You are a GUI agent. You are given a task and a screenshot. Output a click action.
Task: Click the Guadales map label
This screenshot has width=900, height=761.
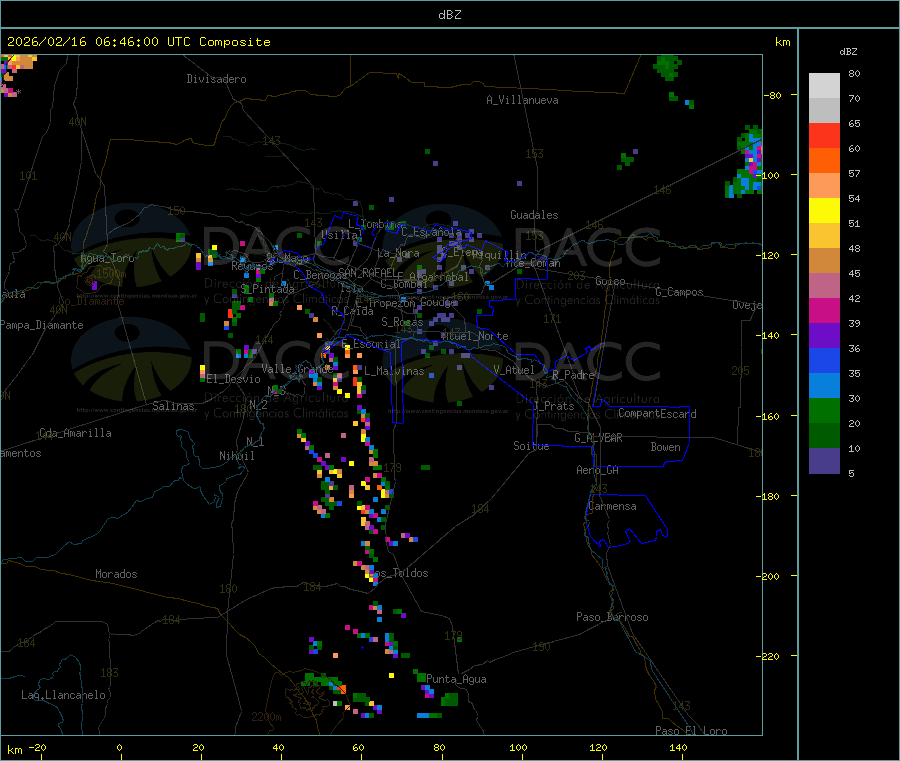click(534, 215)
